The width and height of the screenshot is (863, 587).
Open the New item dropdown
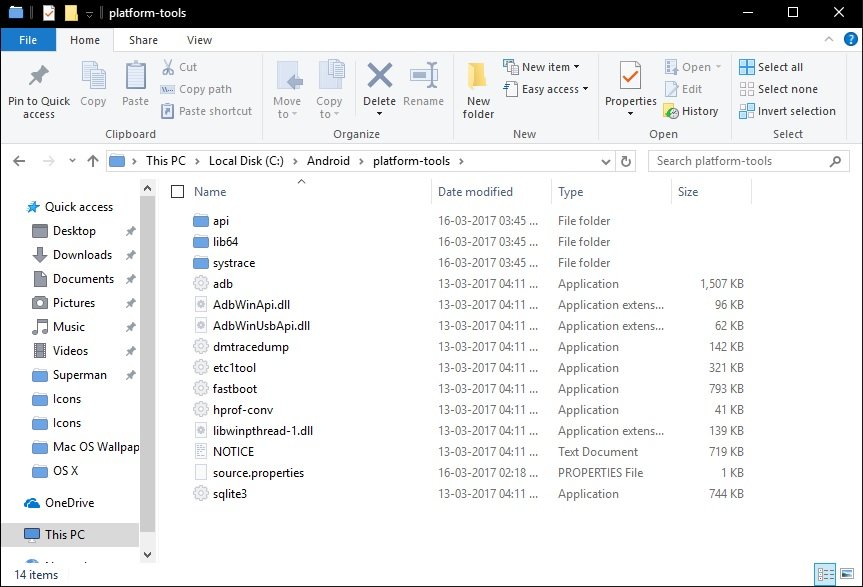[541, 67]
